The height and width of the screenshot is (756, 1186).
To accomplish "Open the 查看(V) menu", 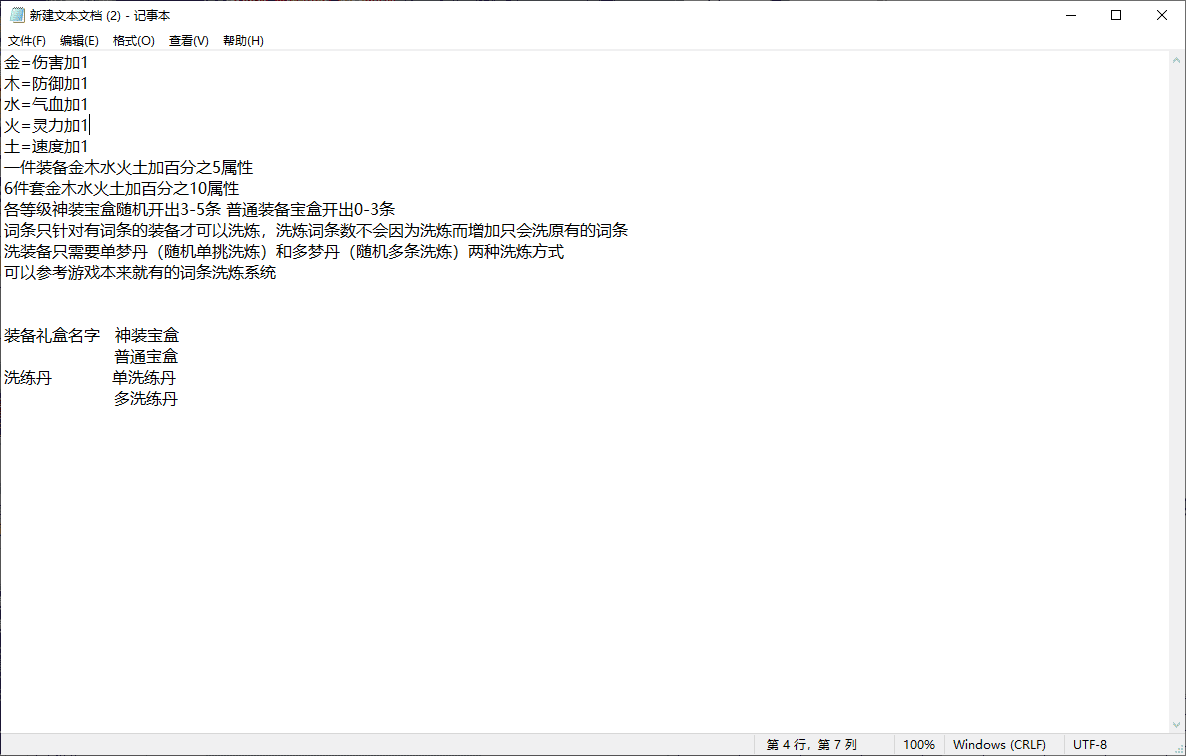I will tap(188, 41).
